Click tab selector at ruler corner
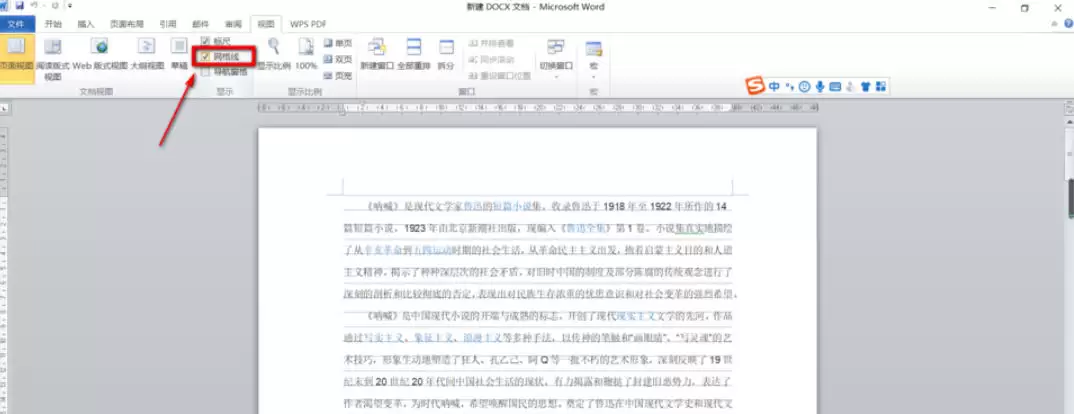The image size is (1074, 414). [x=4, y=108]
